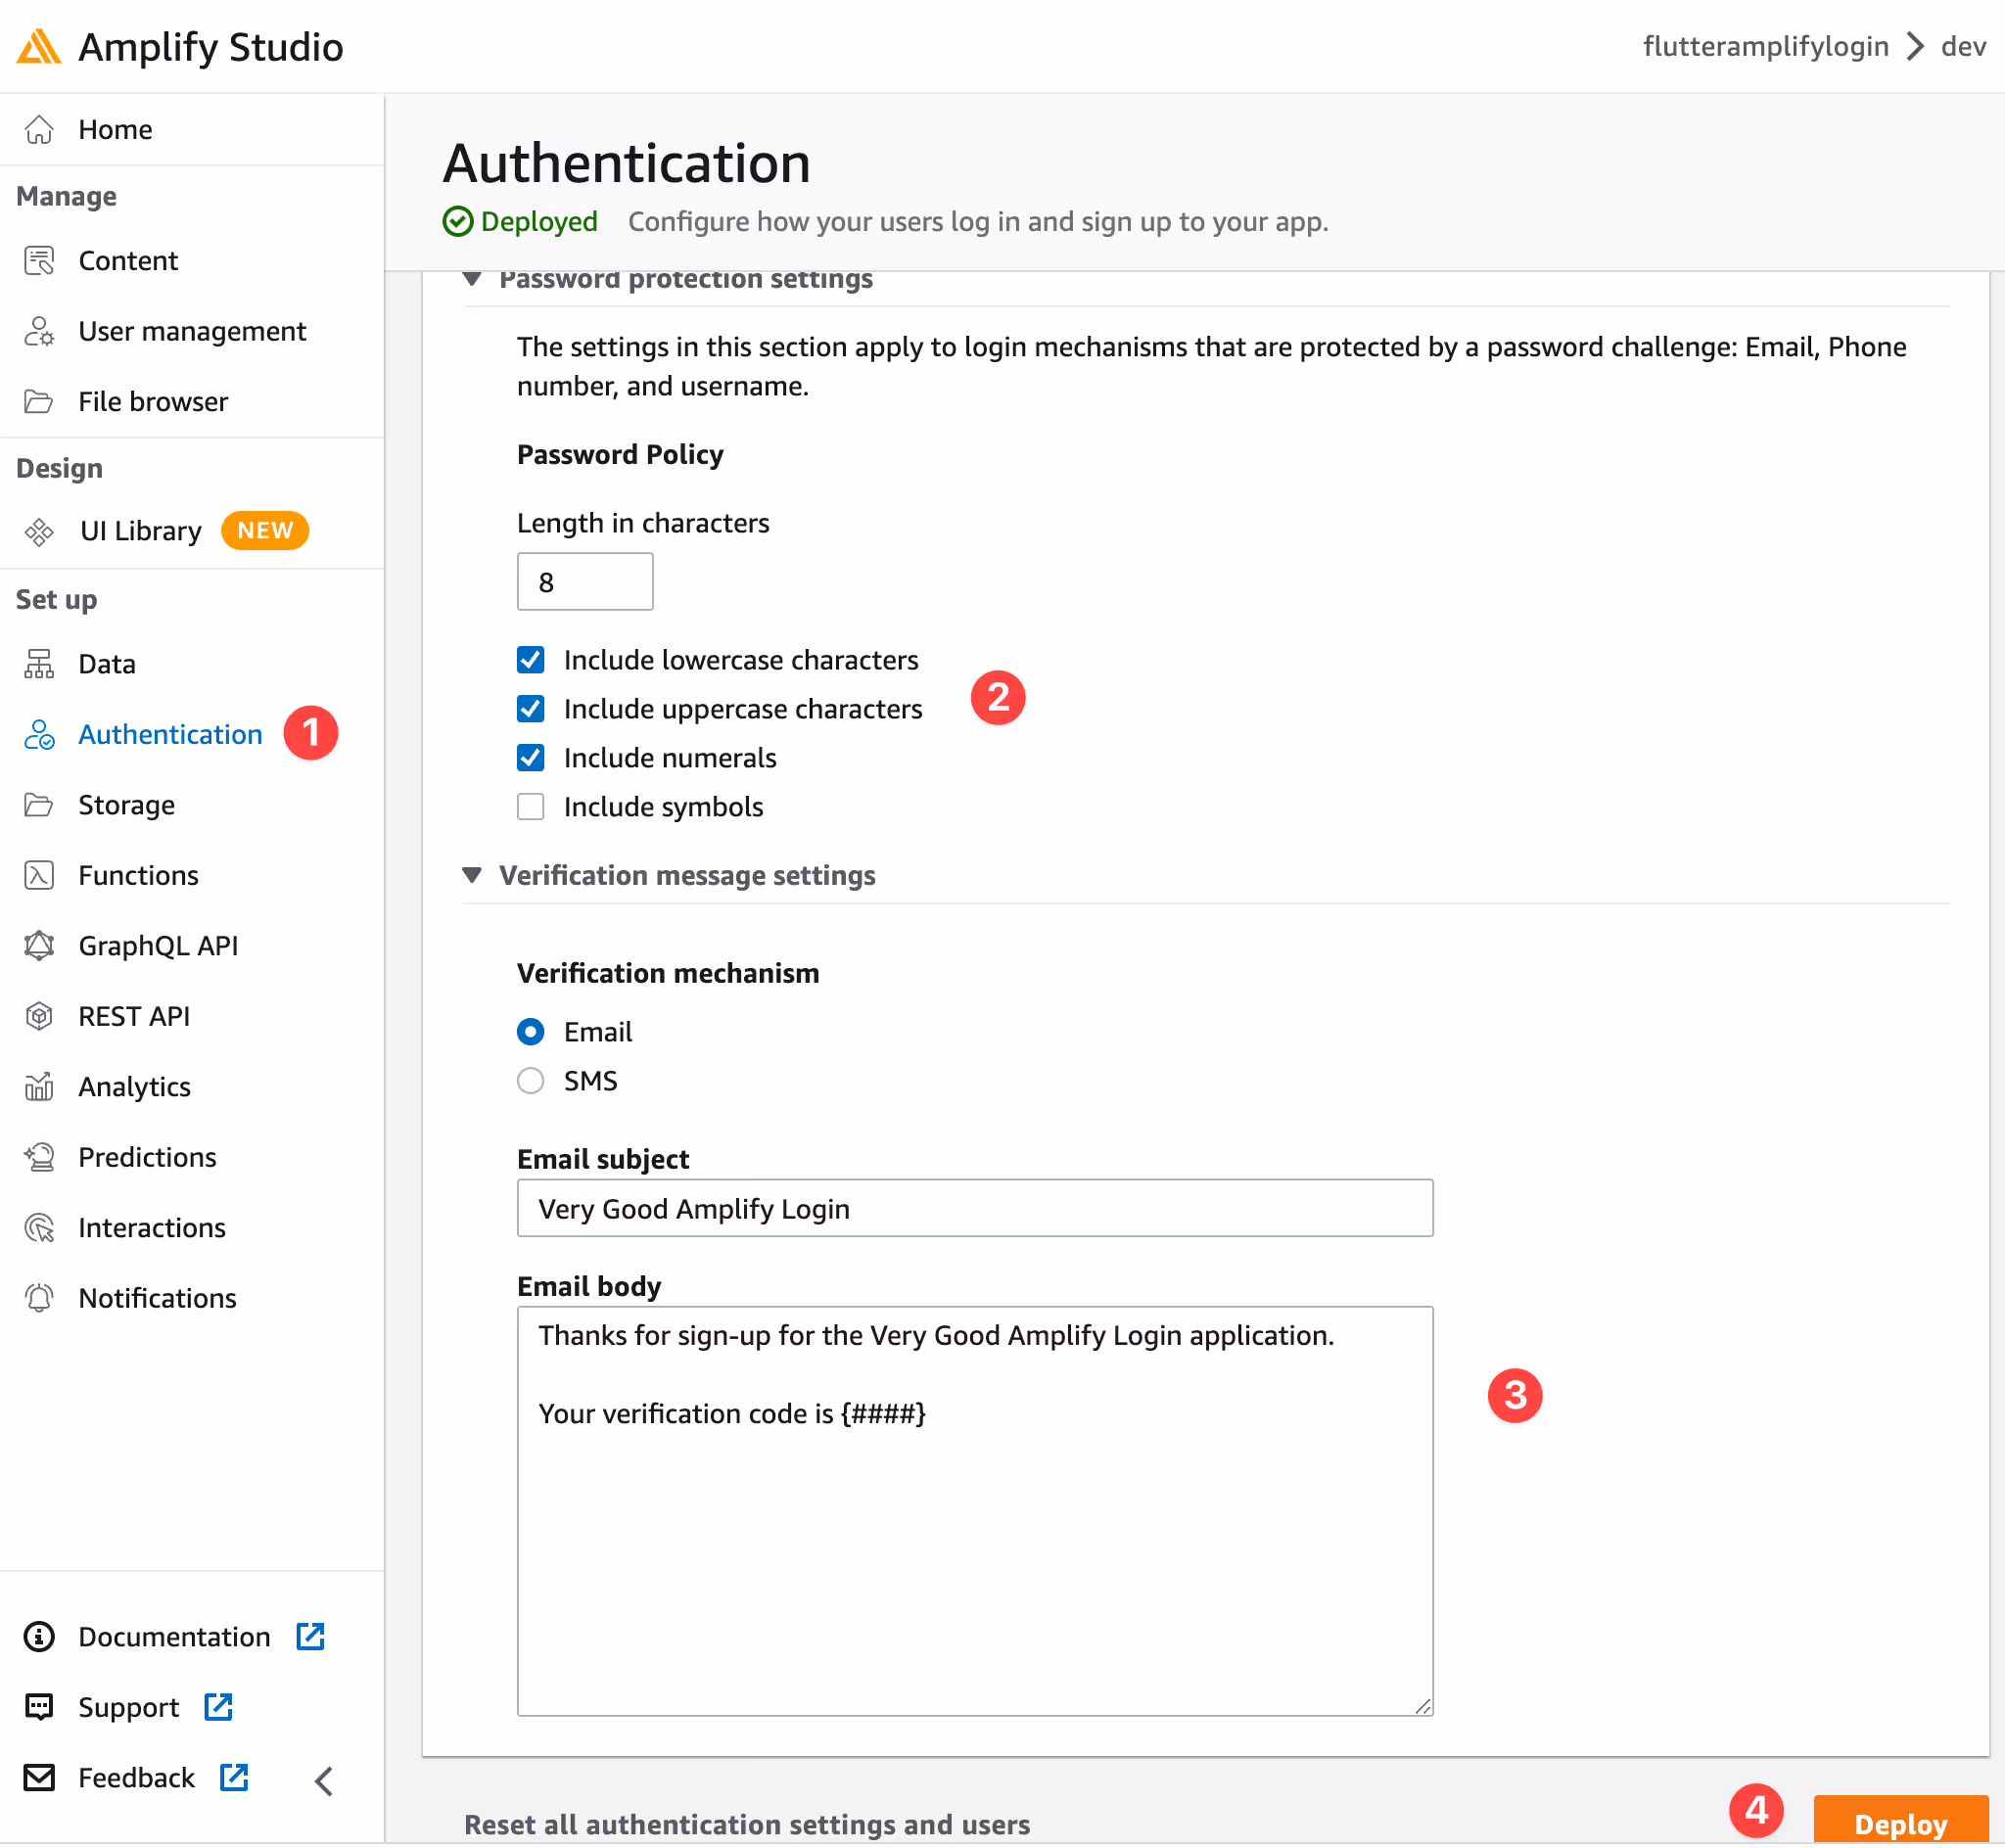The width and height of the screenshot is (2005, 1848).
Task: Click the GraphQL API sidebar icon
Action: (39, 946)
